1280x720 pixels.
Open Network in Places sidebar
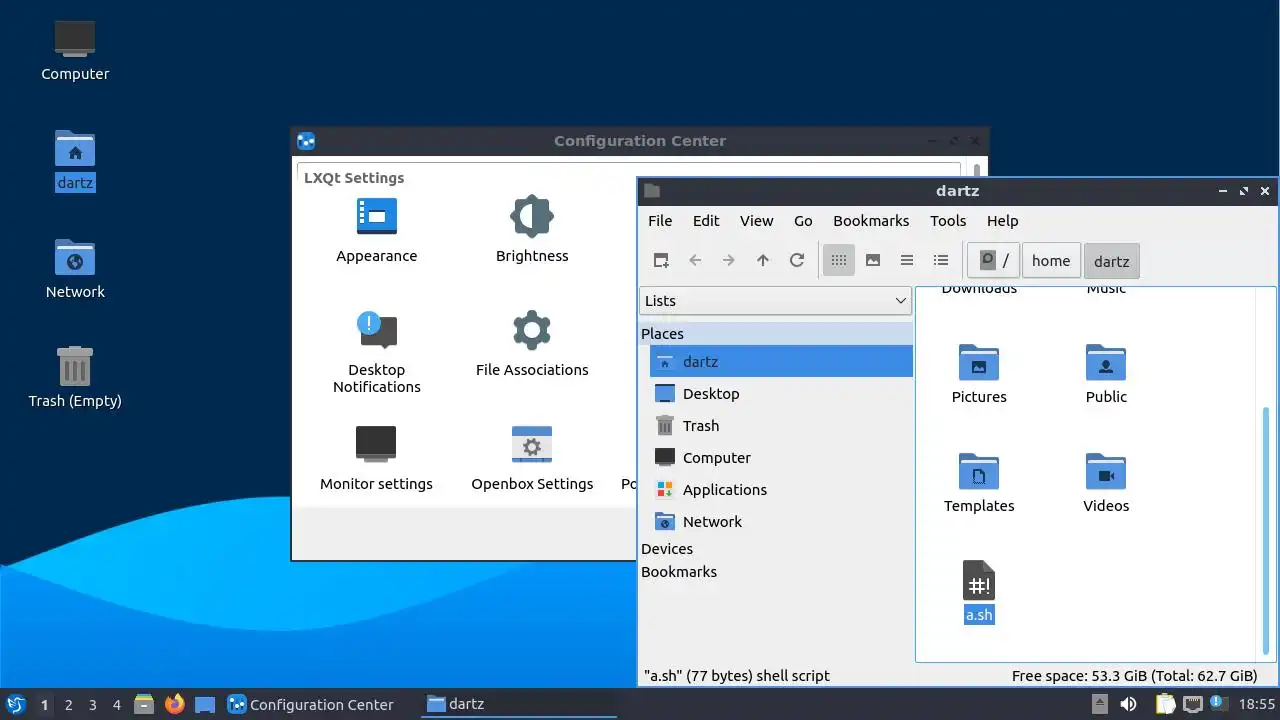click(x=781, y=521)
